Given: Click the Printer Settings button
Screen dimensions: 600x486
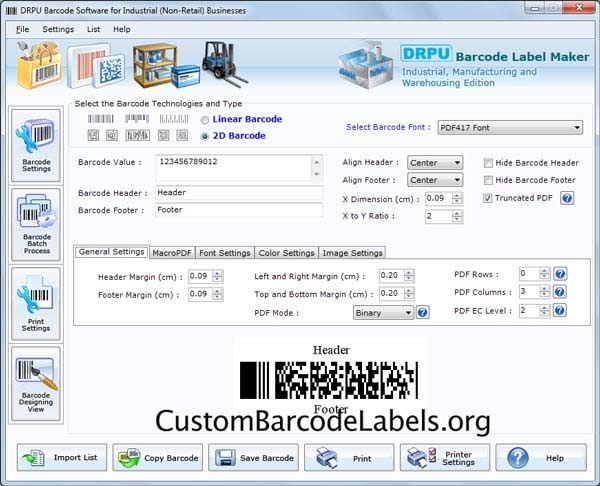Looking at the screenshot, I should tap(445, 457).
